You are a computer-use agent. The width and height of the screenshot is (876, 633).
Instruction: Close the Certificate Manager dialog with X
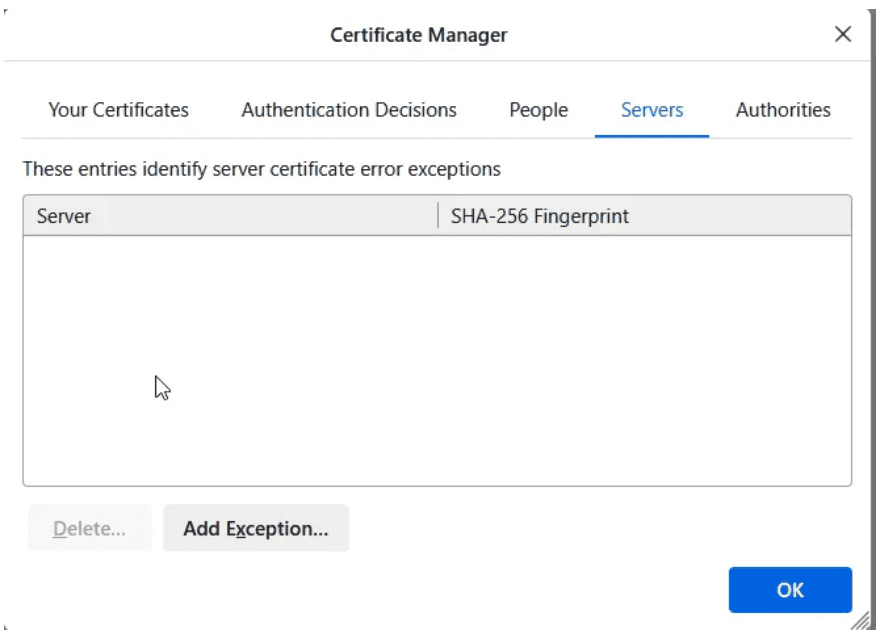coord(842,35)
